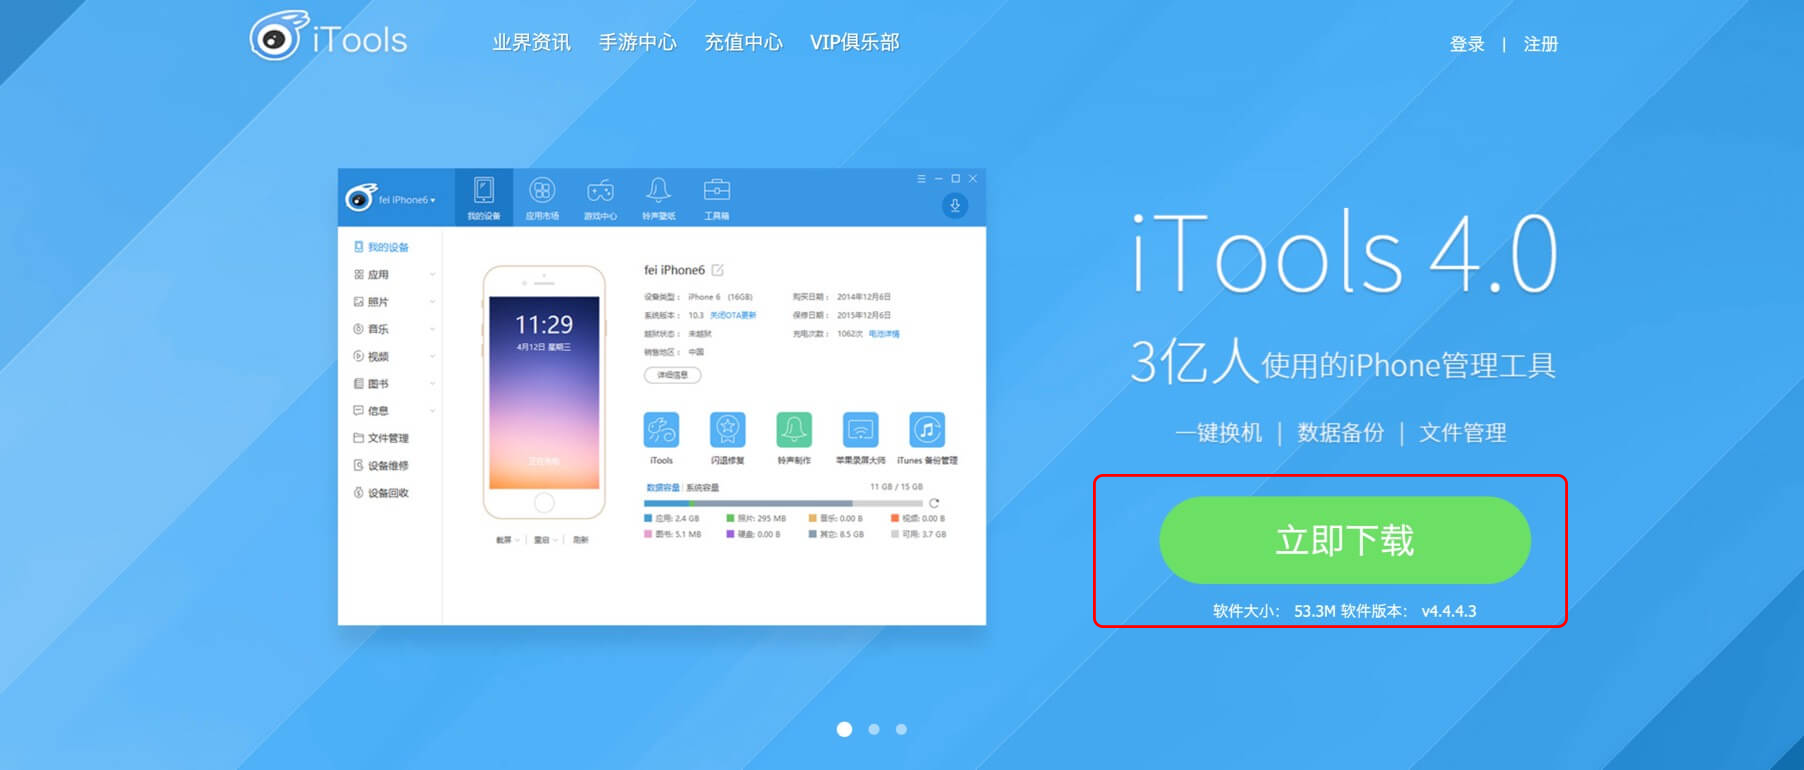Click the '11 GB / 15 GB' capacity text
Image resolution: width=1804 pixels, height=770 pixels.
point(896,487)
